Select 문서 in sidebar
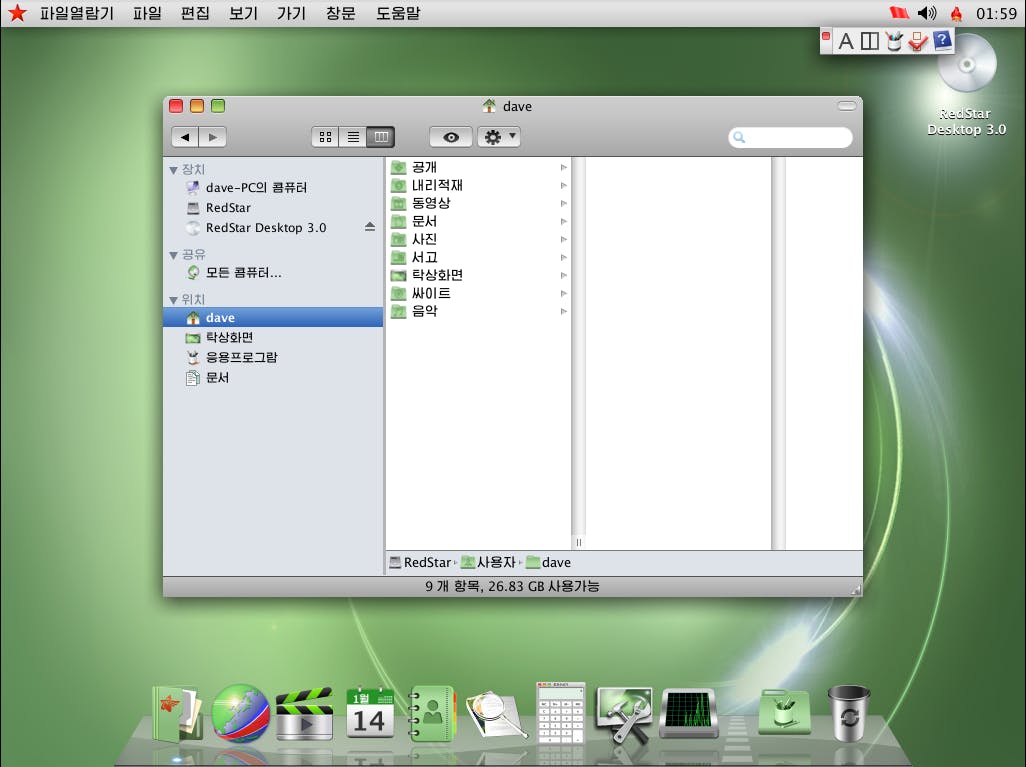 coord(273,378)
